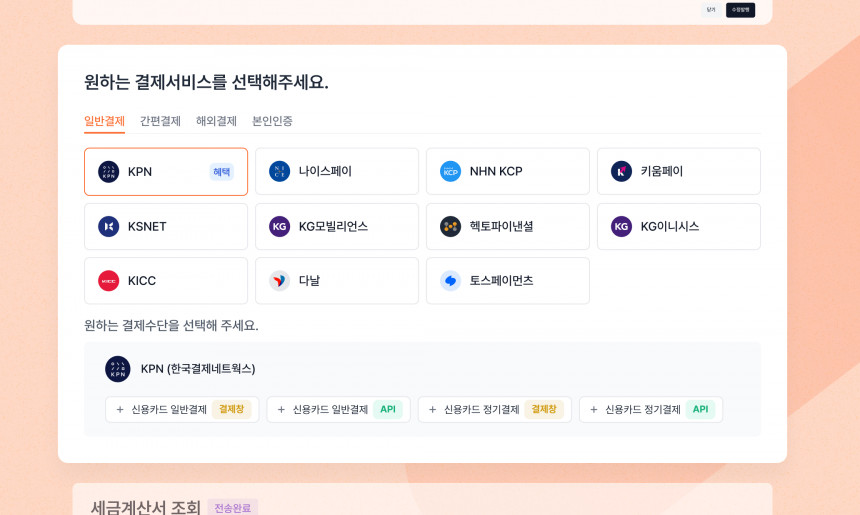Screen dimensions: 860x515
Task: Click the 토스페이먼츠 logo icon
Action: pyautogui.click(x=451, y=281)
